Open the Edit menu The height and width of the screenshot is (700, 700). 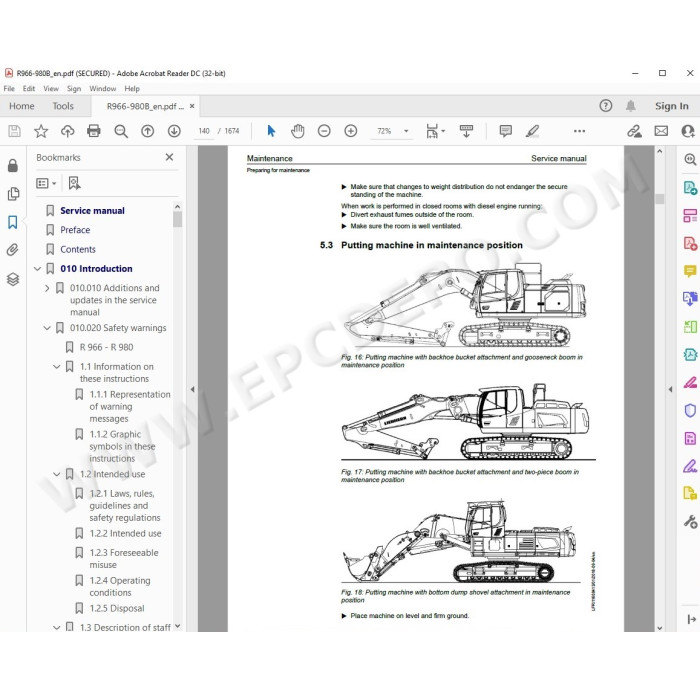pos(29,88)
